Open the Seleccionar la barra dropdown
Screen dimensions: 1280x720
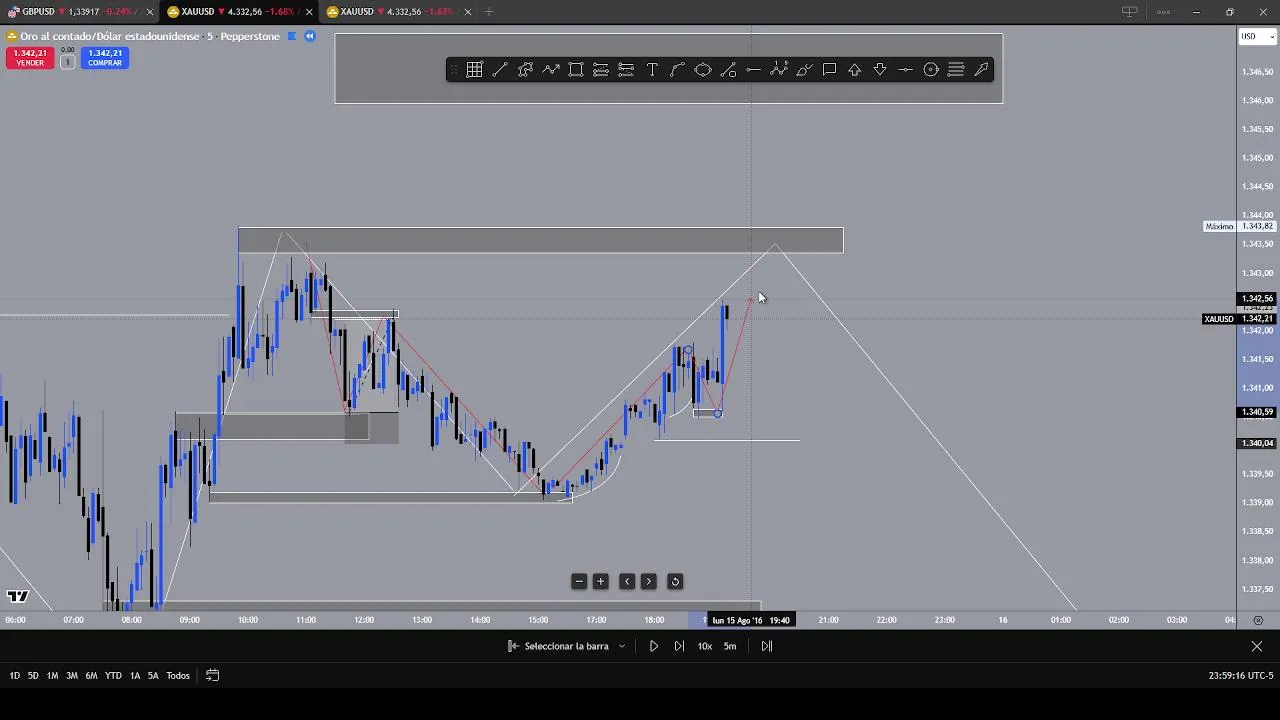point(567,646)
